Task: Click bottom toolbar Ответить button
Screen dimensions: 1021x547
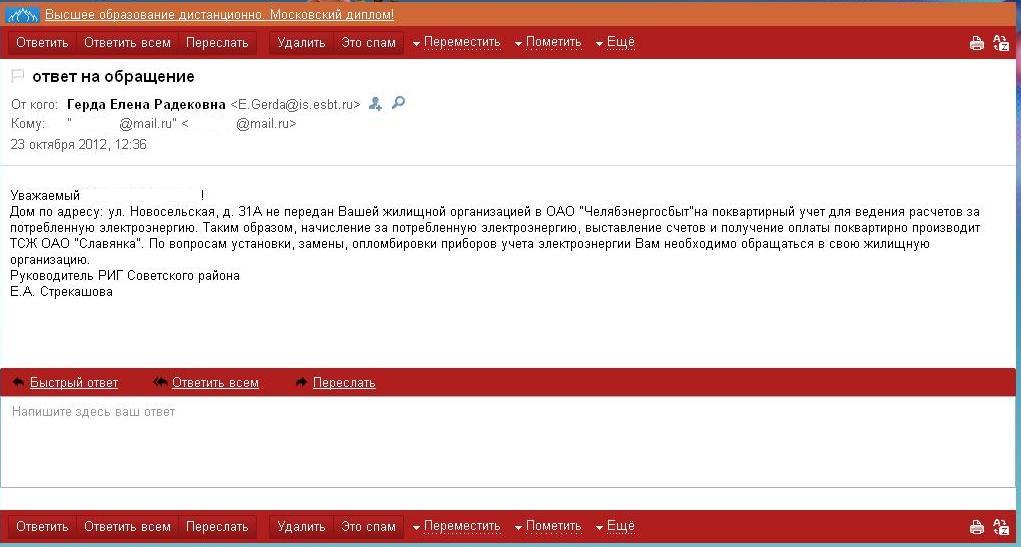Action: [42, 527]
